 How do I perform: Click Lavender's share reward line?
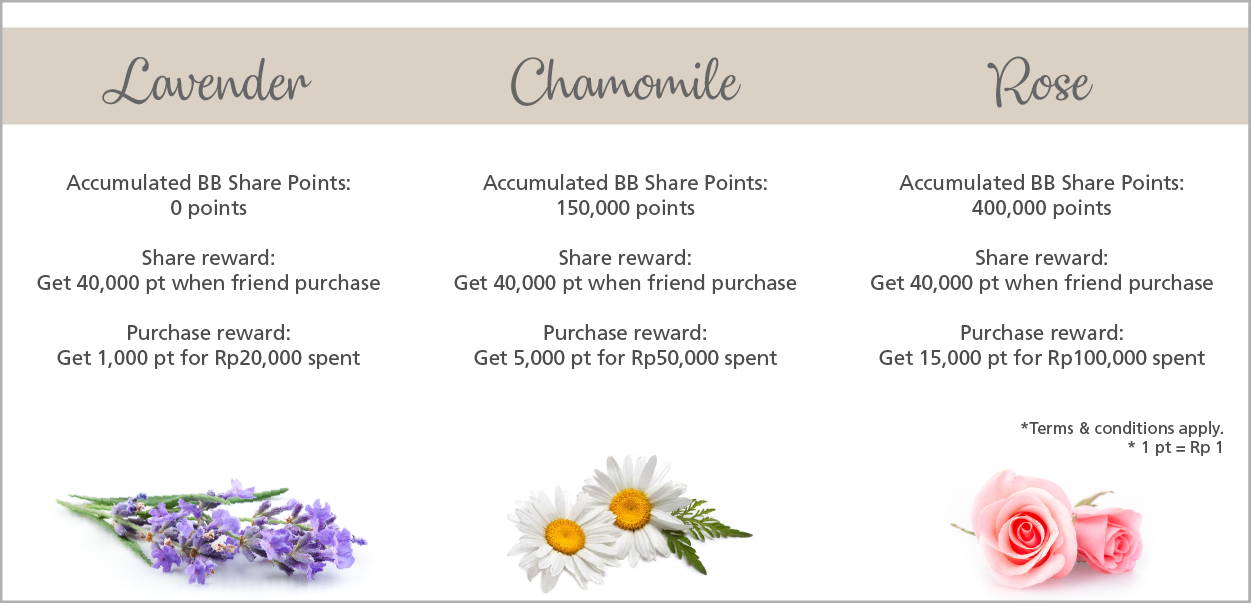209,283
